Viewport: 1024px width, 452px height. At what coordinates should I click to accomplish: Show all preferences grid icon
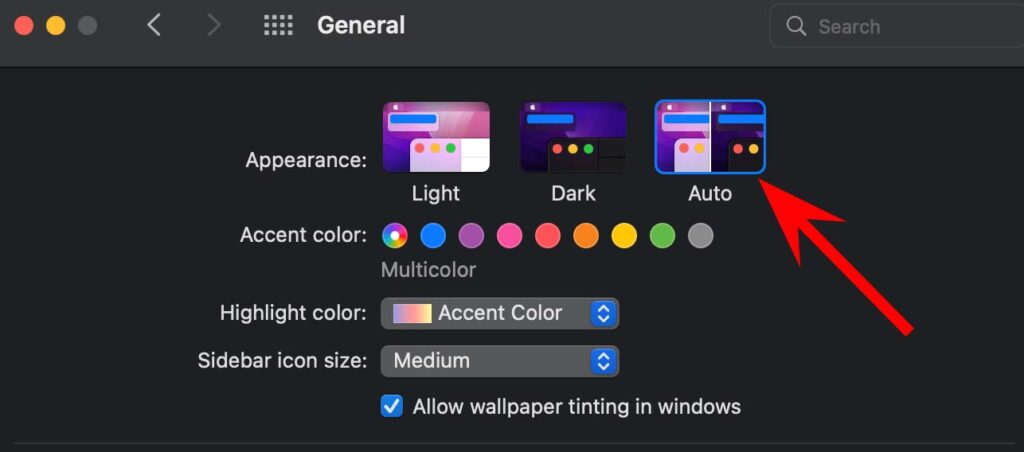pos(278,25)
